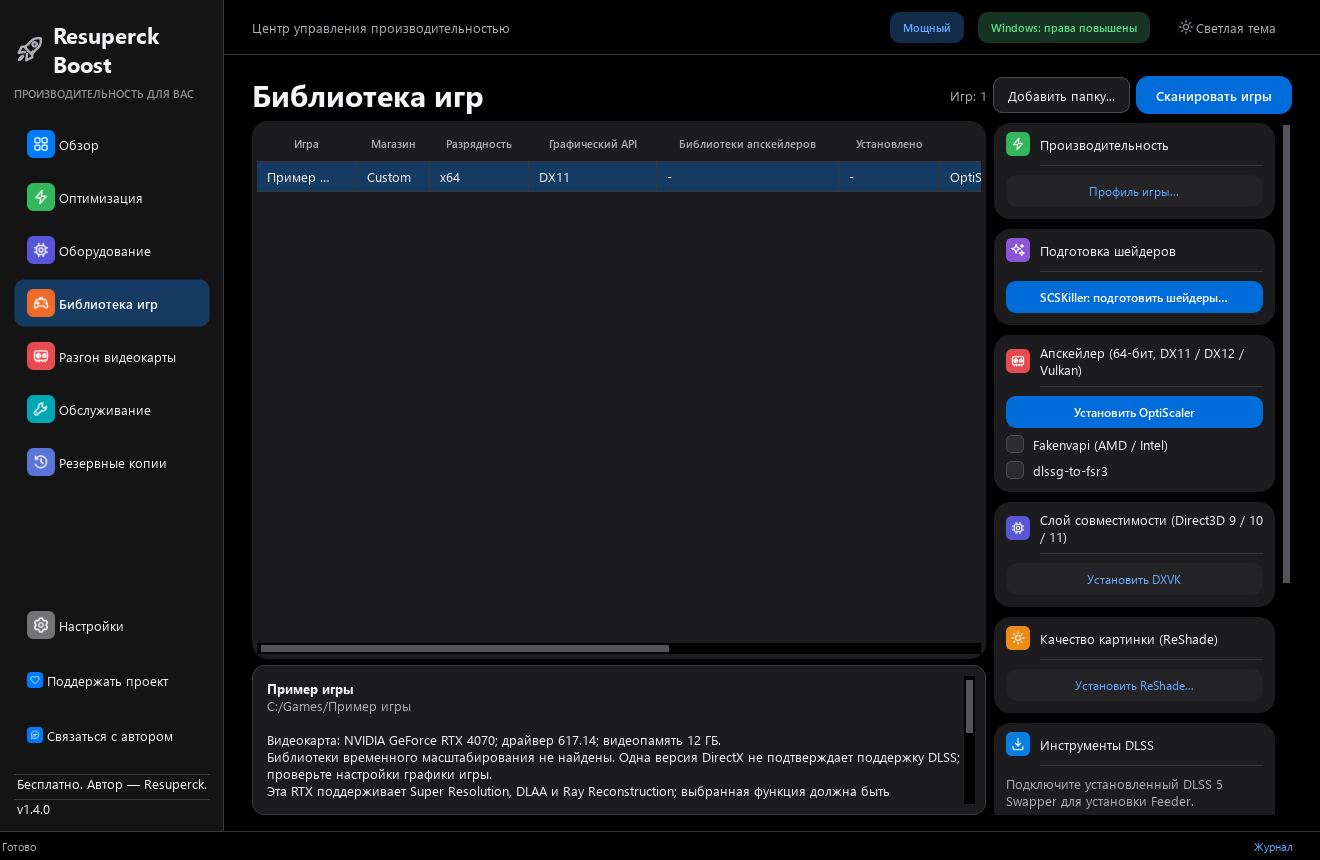Click the Windows: права повышены badge
This screenshot has height=860, width=1320.
(x=1064, y=28)
